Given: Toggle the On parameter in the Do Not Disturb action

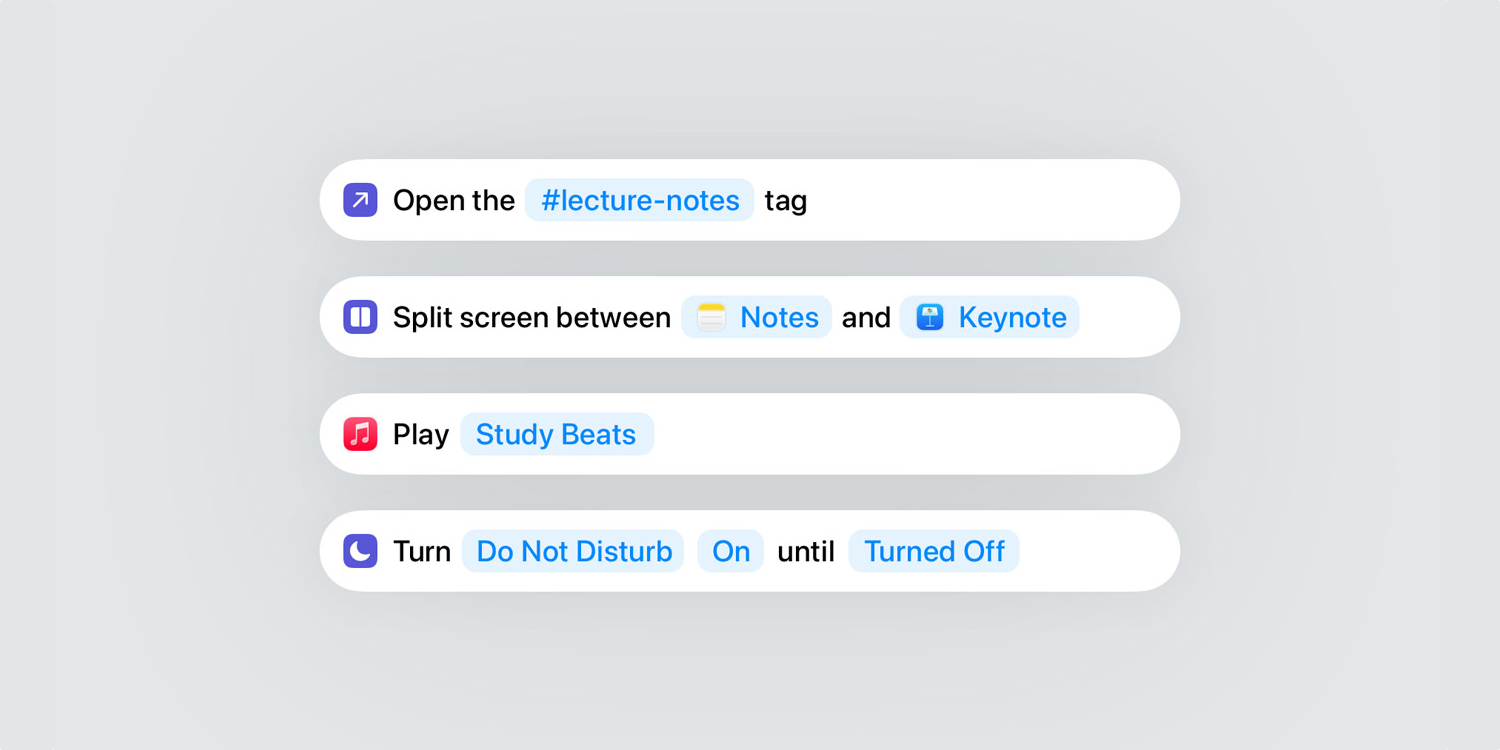Looking at the screenshot, I should [x=730, y=551].
